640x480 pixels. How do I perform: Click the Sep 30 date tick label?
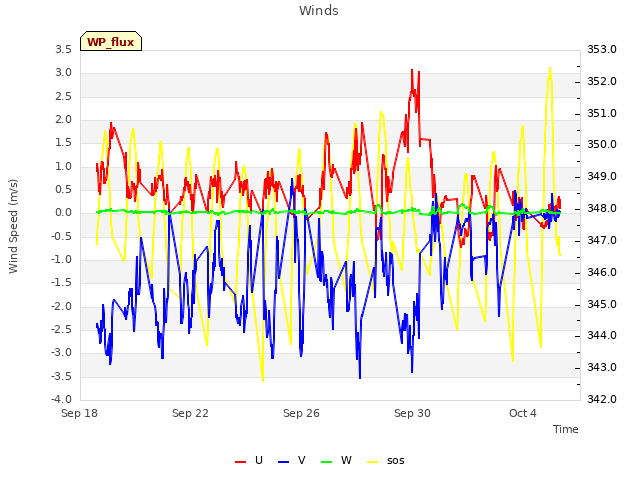[x=412, y=413]
